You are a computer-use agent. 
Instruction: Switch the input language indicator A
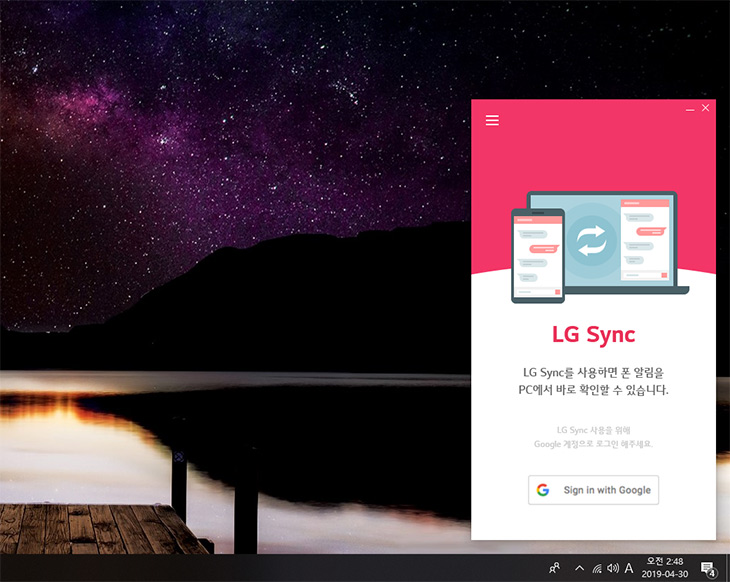point(629,568)
